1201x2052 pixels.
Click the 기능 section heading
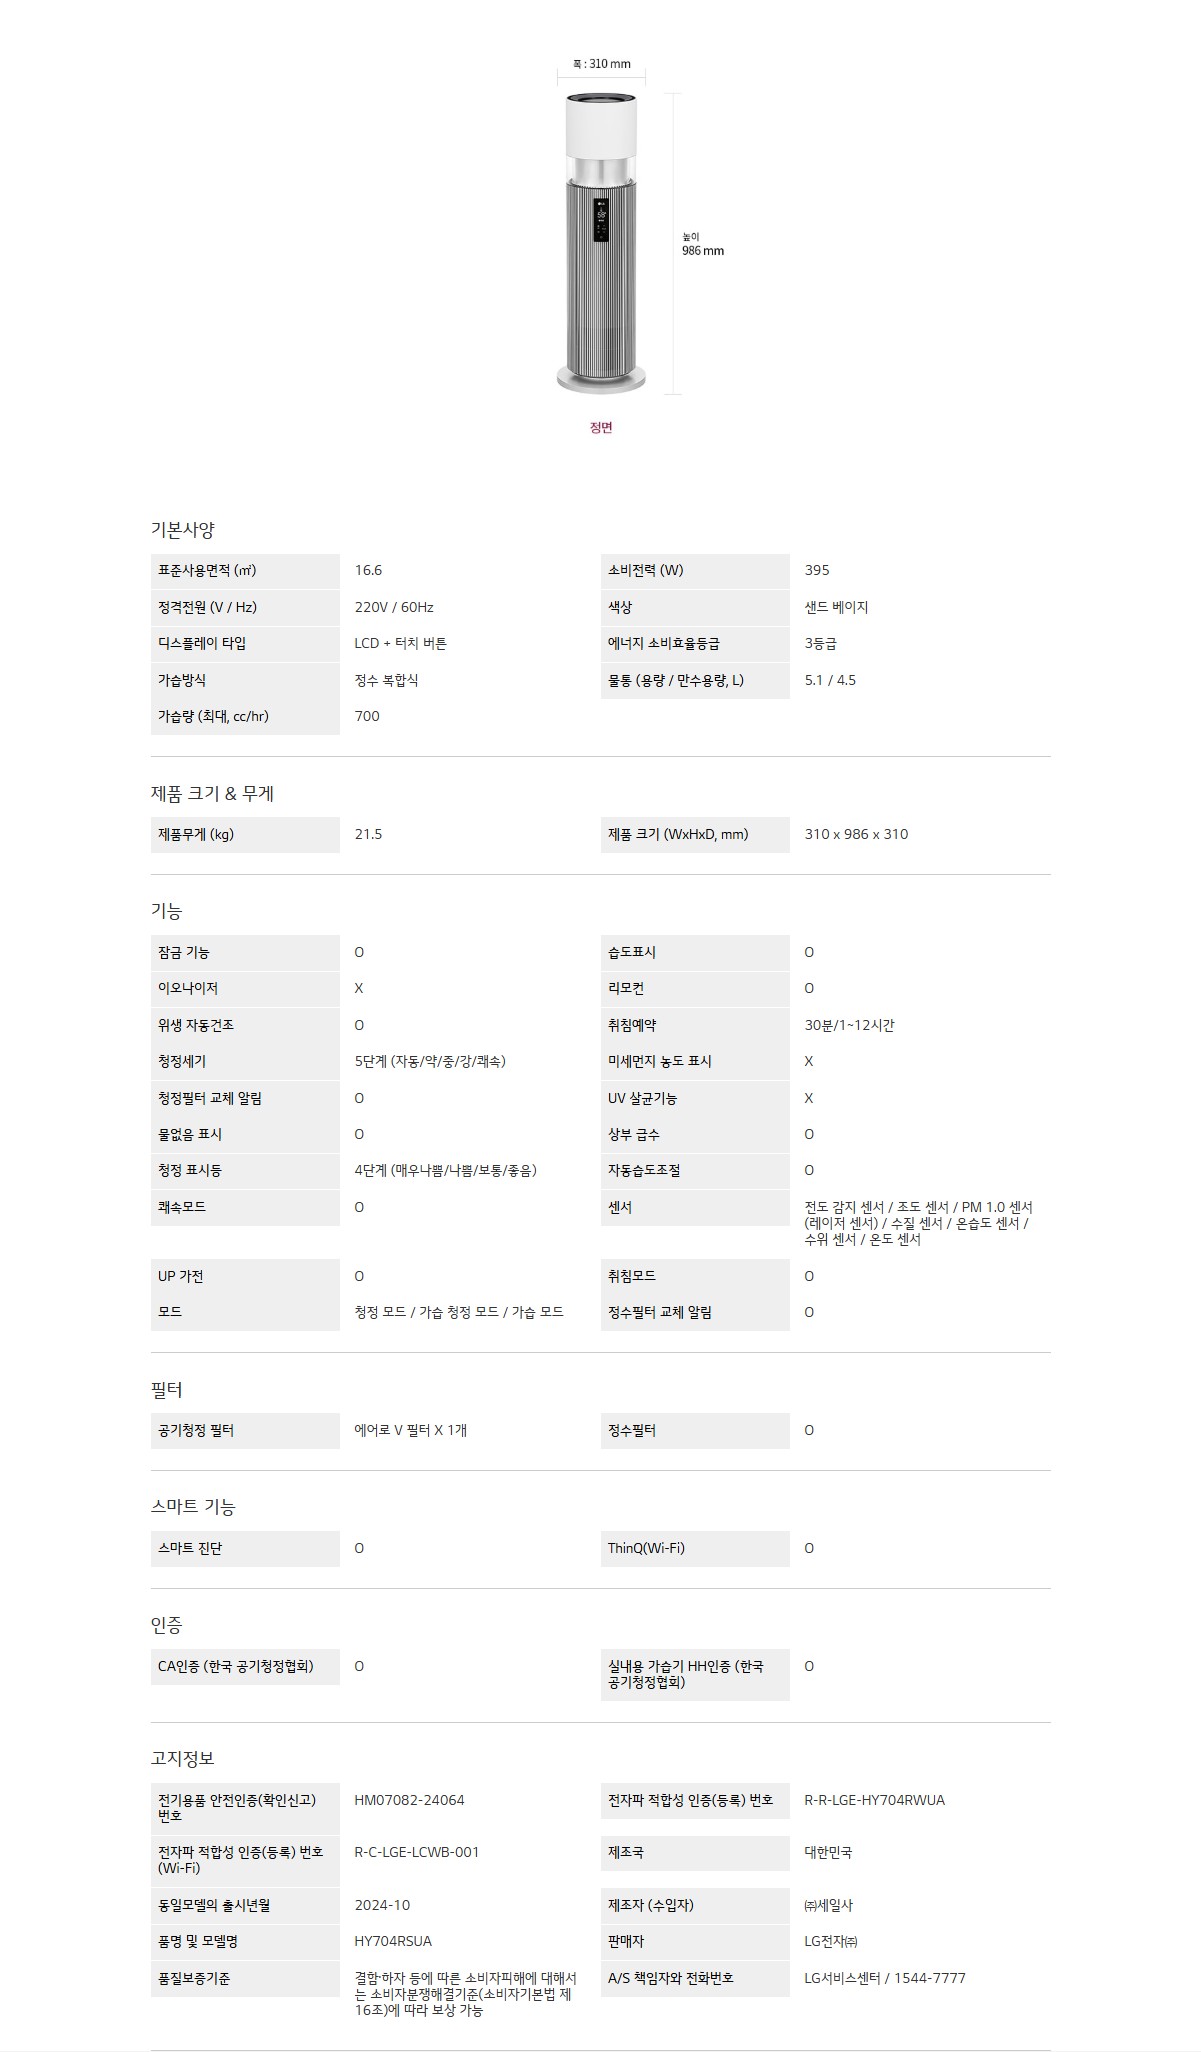click(x=166, y=911)
